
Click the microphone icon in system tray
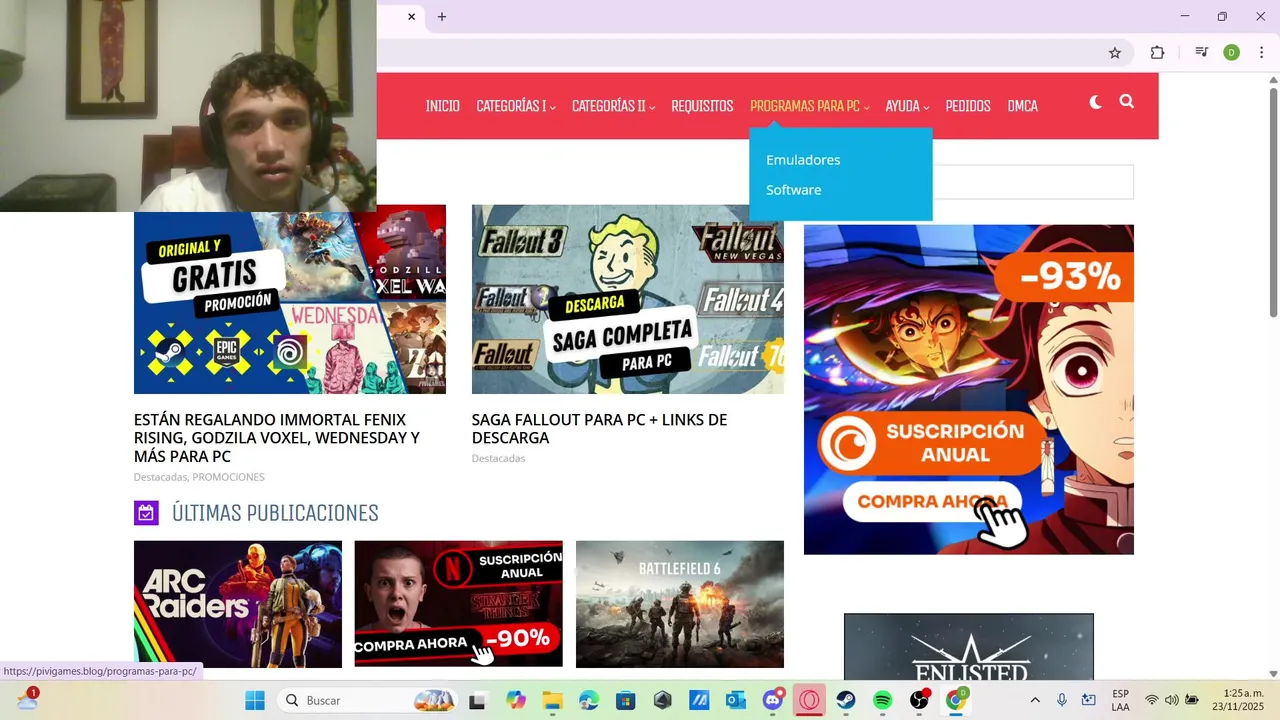[1062, 700]
